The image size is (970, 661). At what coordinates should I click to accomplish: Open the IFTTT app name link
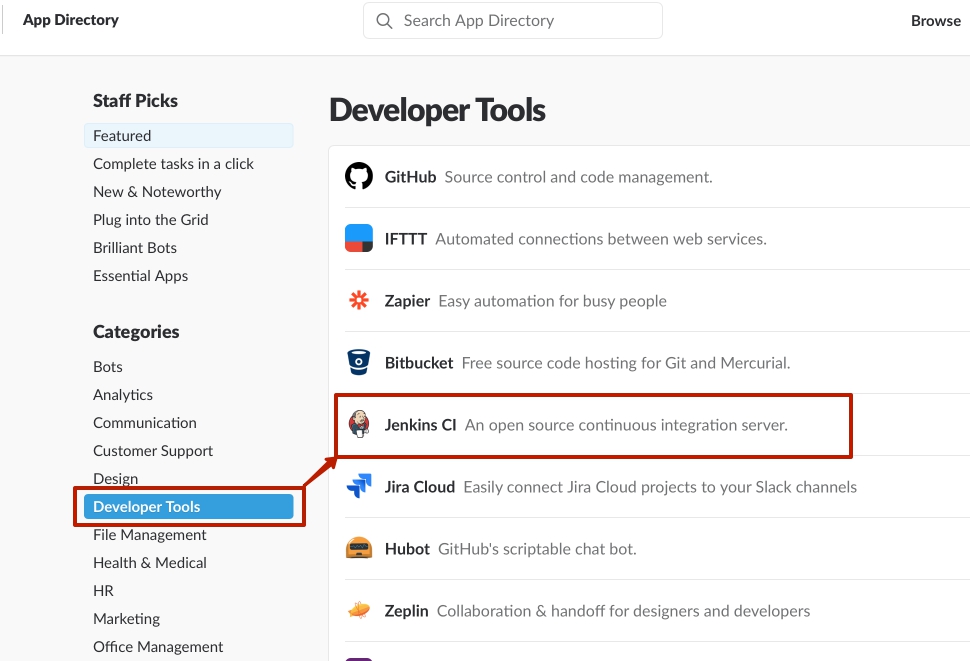406,239
